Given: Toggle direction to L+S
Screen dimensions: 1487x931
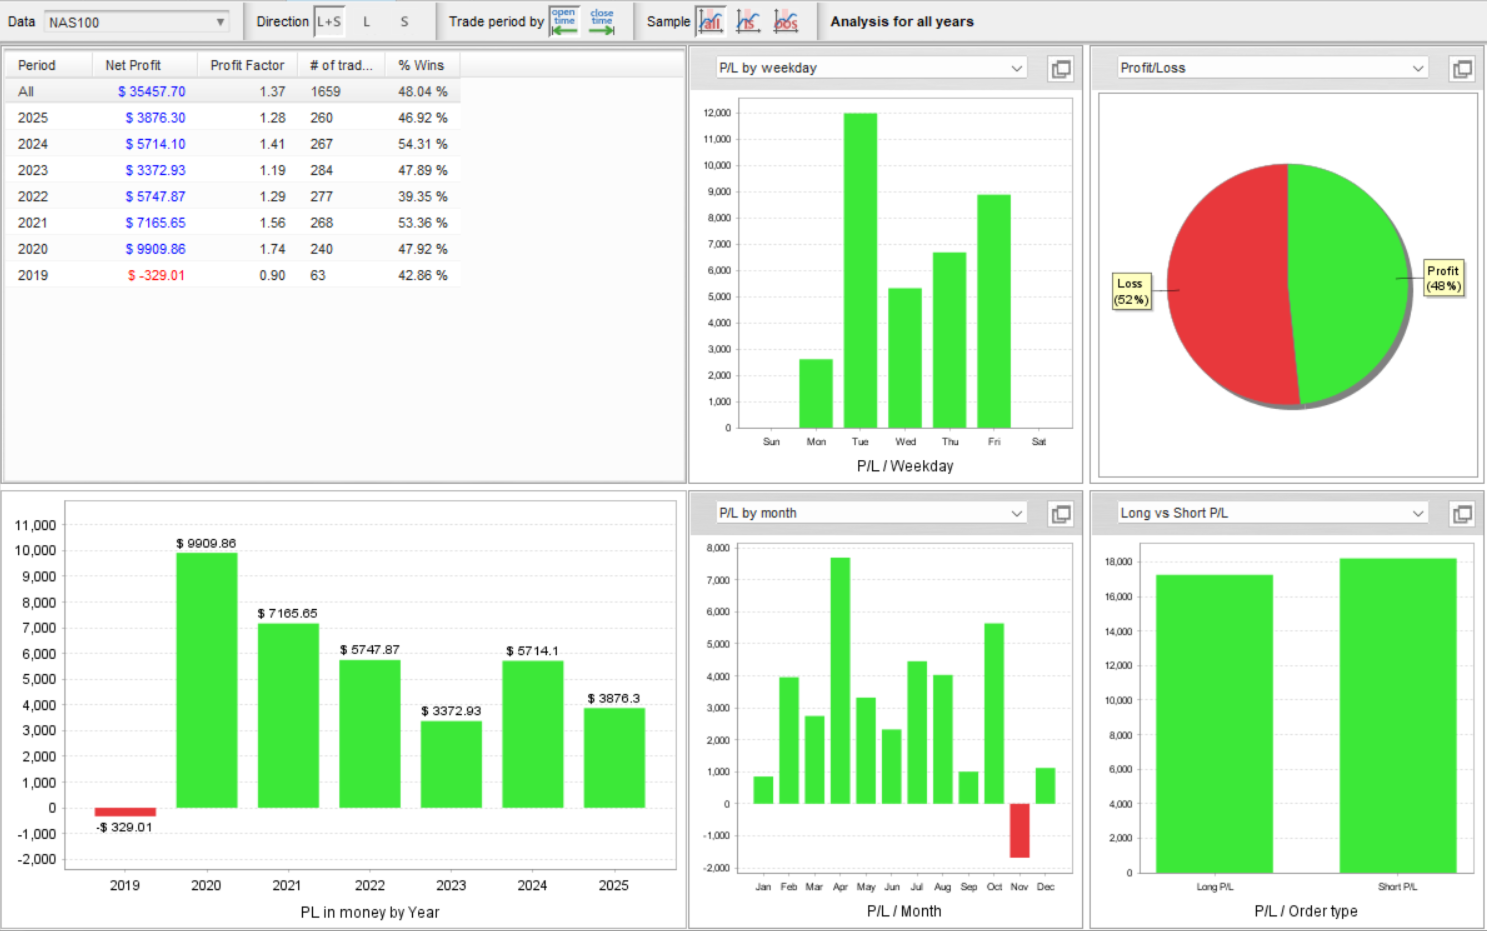Looking at the screenshot, I should pos(329,21).
